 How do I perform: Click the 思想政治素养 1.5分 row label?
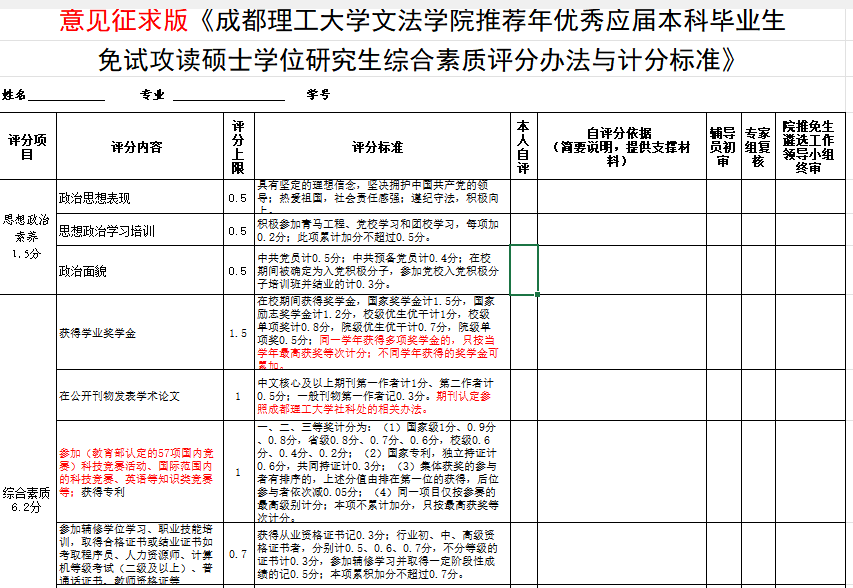coord(23,237)
